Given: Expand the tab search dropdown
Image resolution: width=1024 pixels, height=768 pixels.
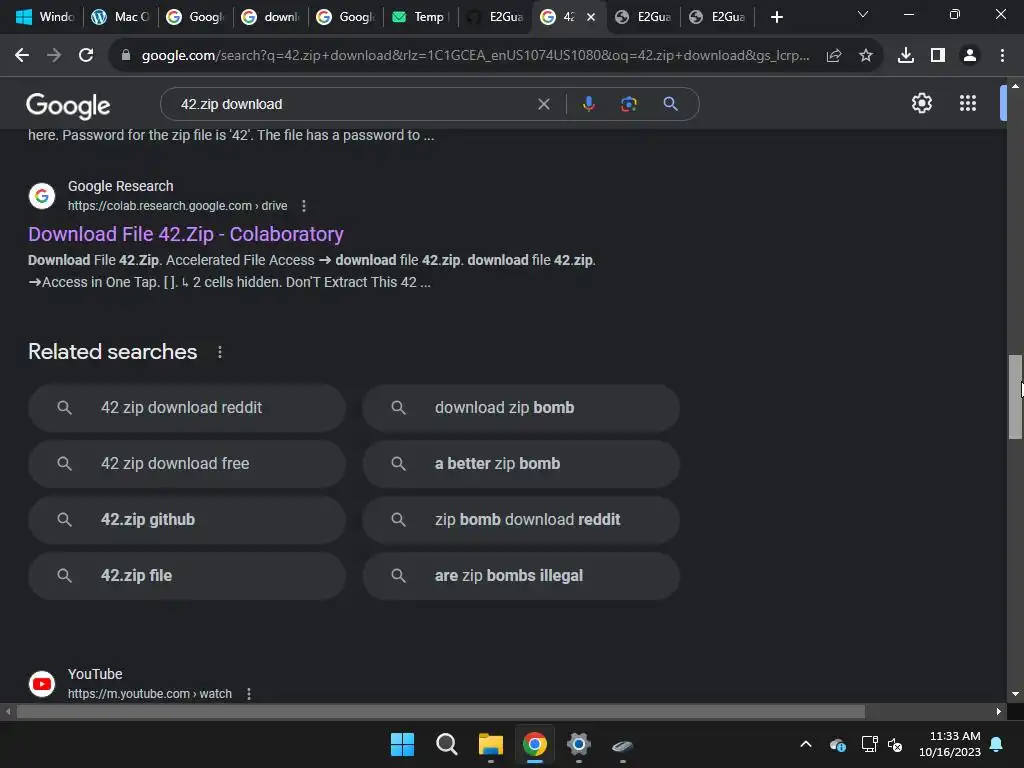Looking at the screenshot, I should [x=863, y=14].
